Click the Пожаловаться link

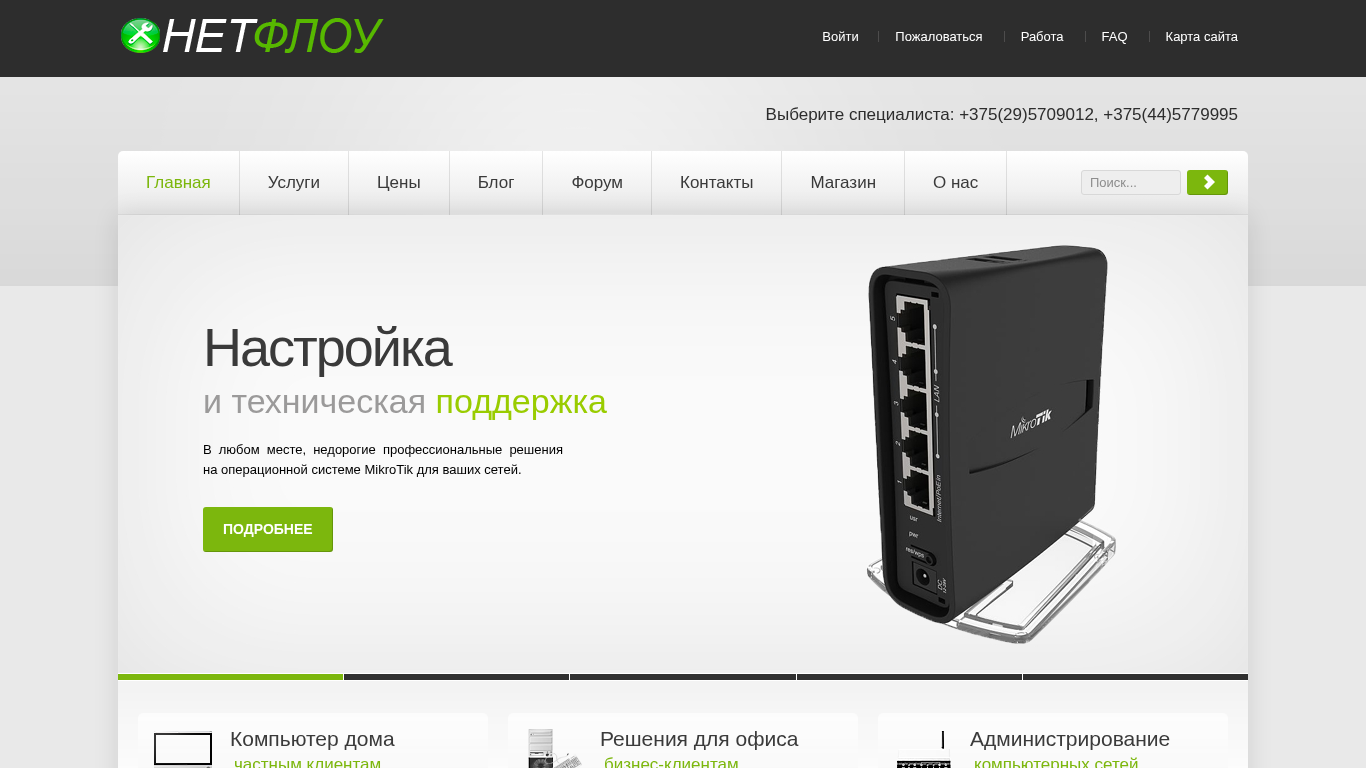click(x=938, y=37)
